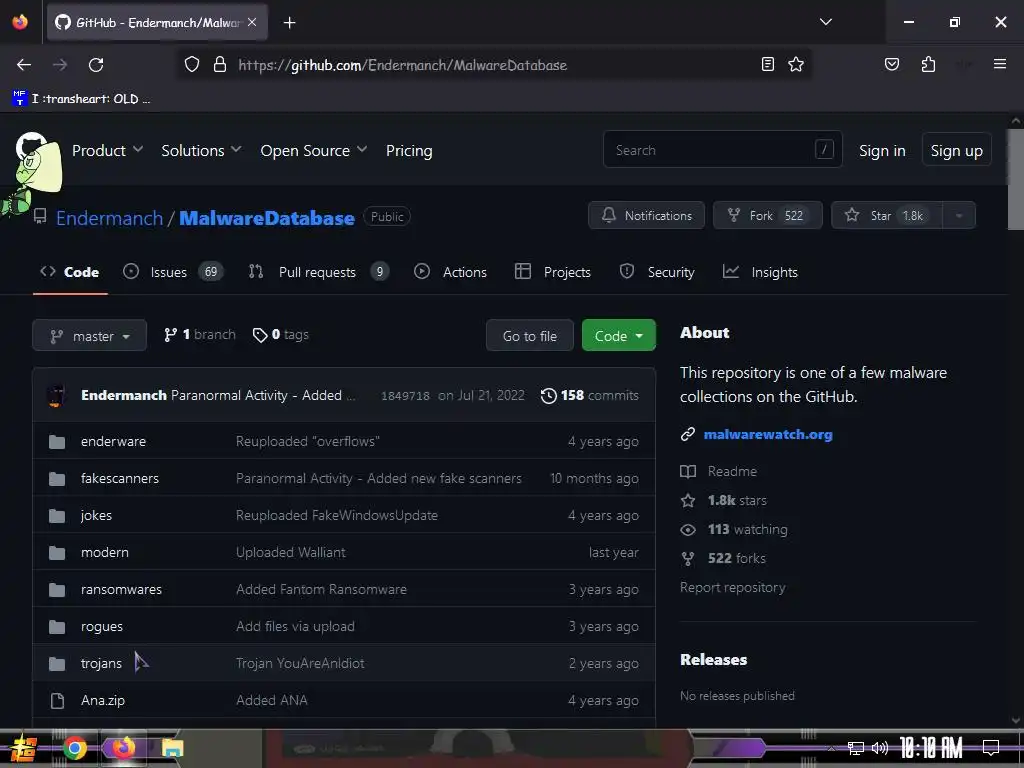This screenshot has height=768, width=1024.
Task: Open the list all tabs chevron
Action: [825, 22]
